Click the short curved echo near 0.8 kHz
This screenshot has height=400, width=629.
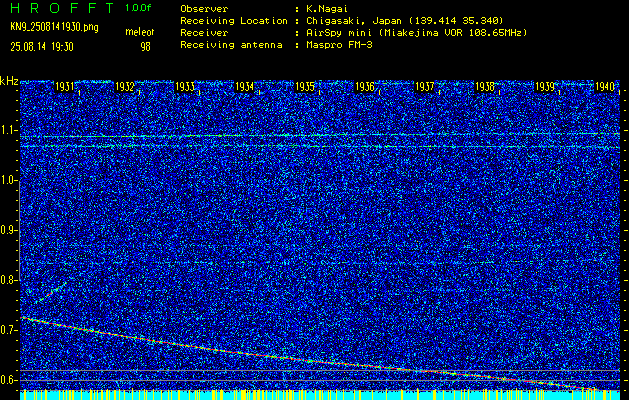[x=51, y=292]
